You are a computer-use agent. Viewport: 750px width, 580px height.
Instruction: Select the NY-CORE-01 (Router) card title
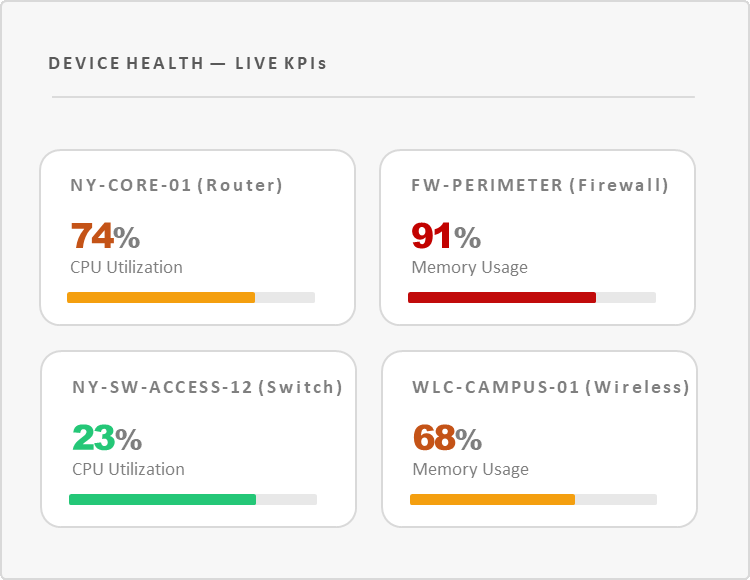point(176,185)
